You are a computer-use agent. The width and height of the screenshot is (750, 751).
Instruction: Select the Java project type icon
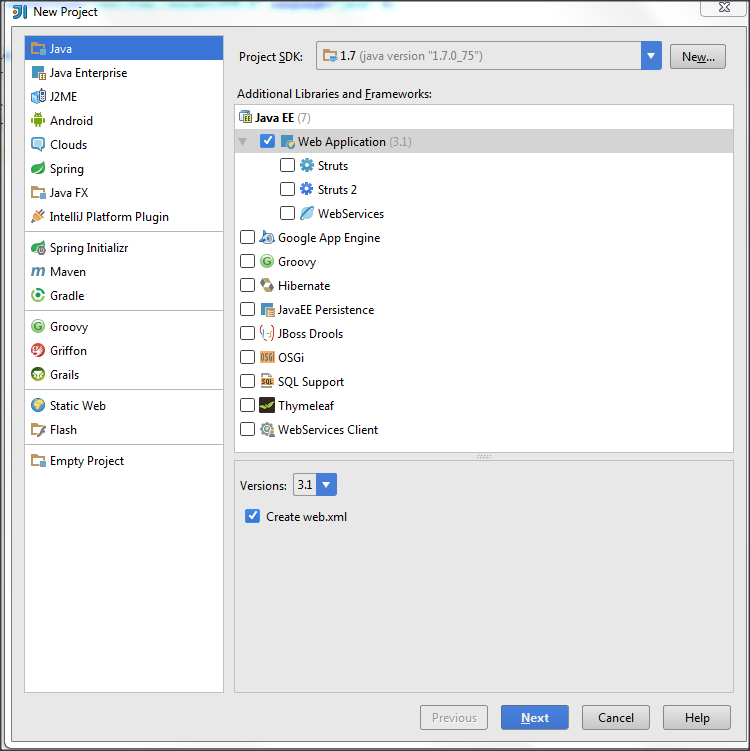(38, 48)
